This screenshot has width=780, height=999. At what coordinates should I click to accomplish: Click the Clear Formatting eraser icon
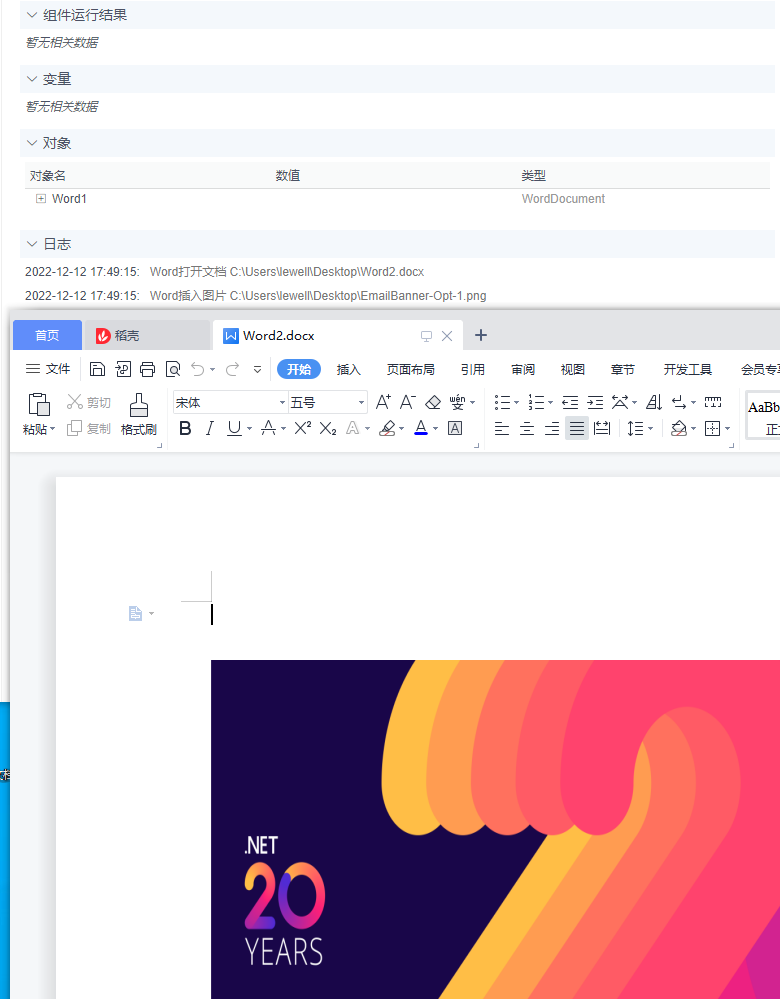pyautogui.click(x=433, y=402)
